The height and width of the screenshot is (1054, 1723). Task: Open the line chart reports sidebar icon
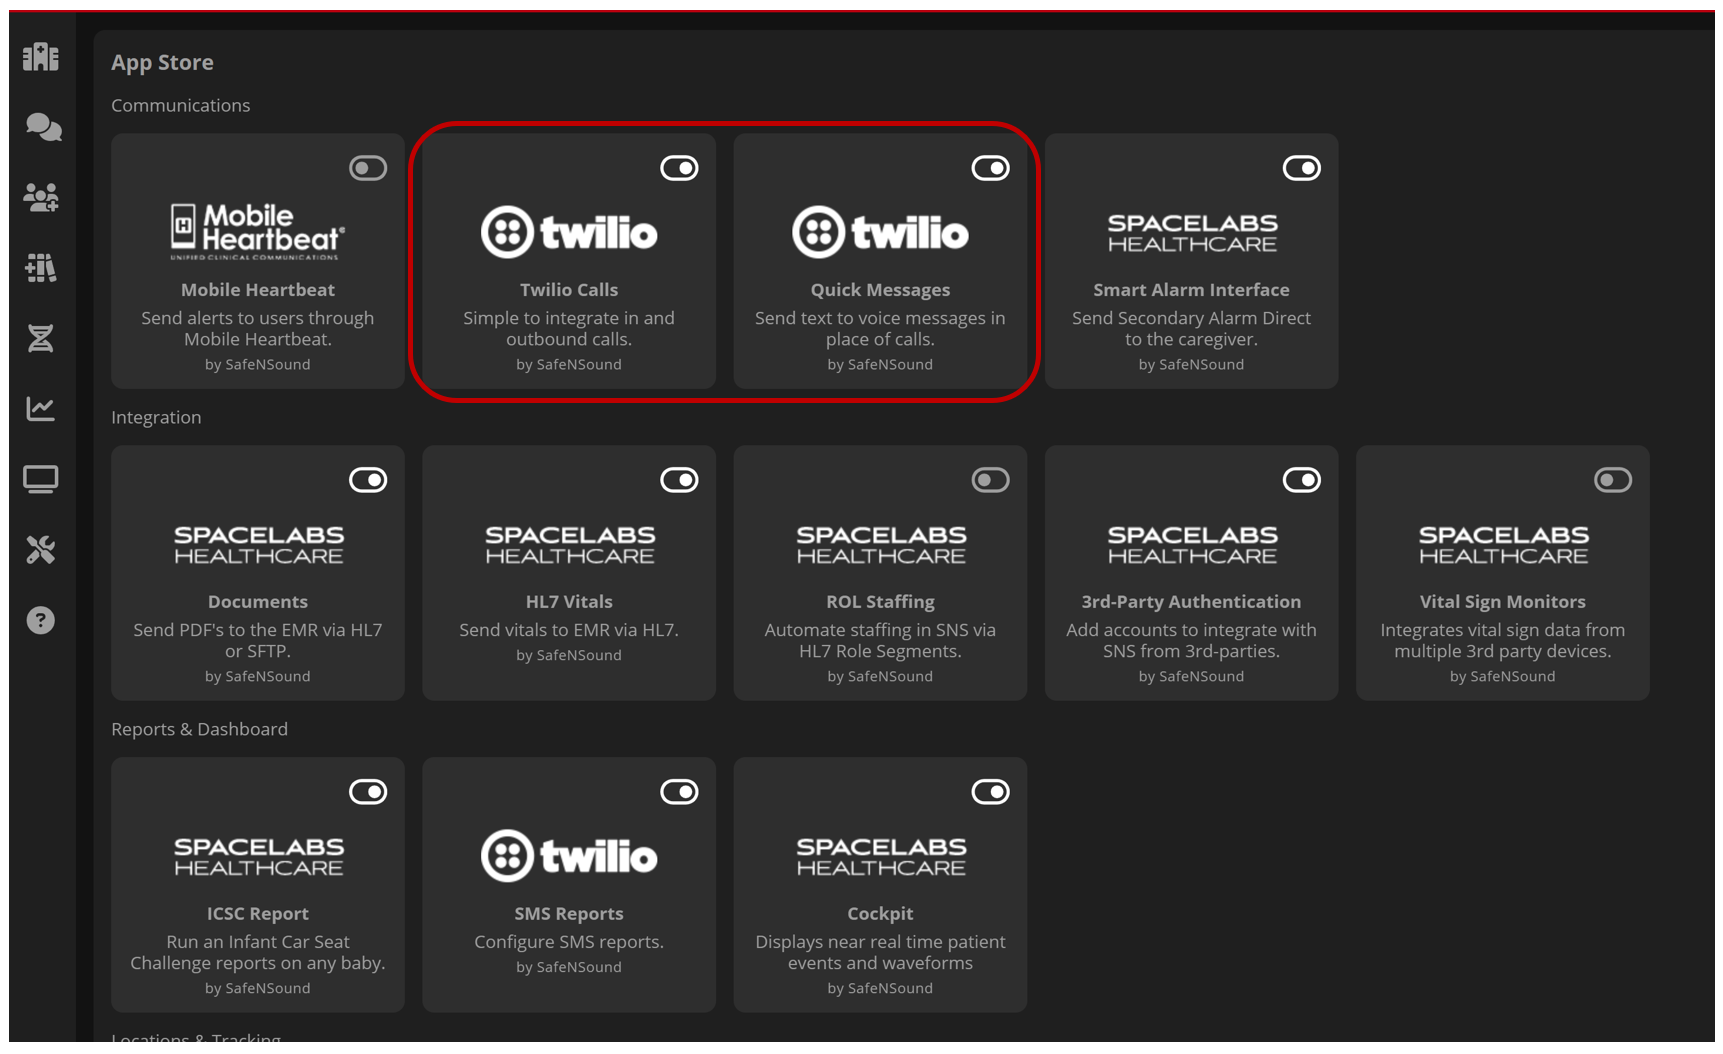point(41,408)
